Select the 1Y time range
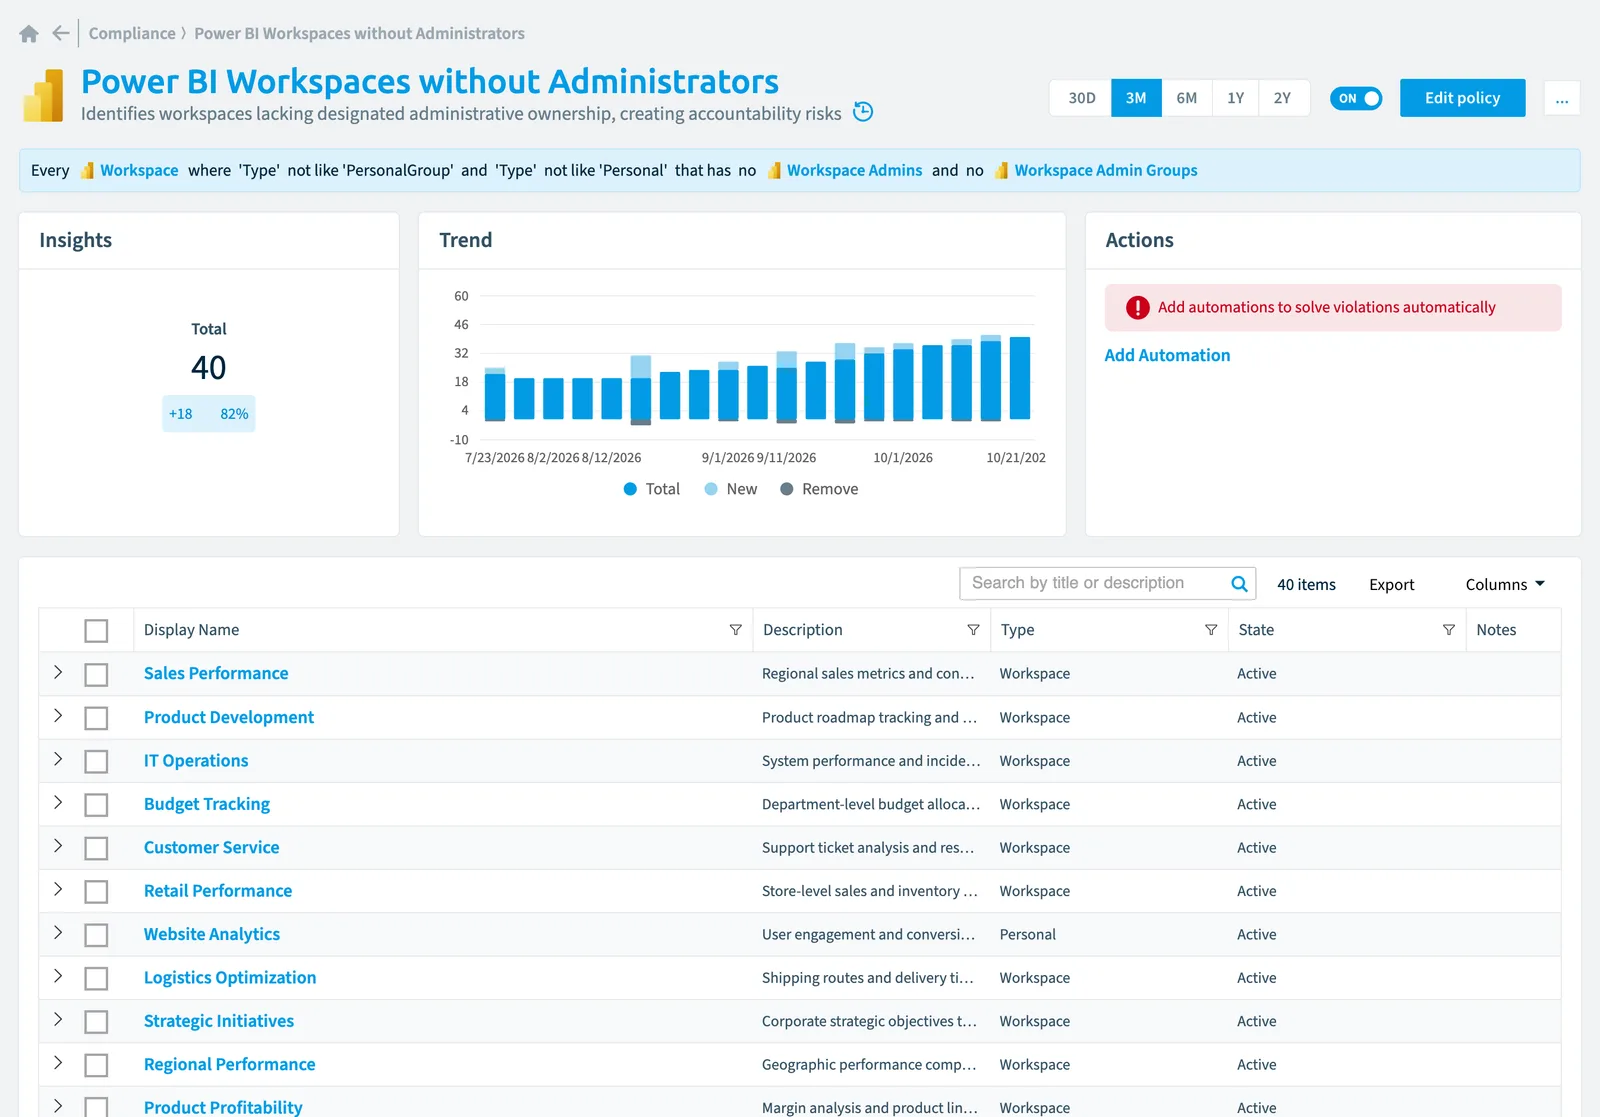1600x1117 pixels. click(1236, 98)
